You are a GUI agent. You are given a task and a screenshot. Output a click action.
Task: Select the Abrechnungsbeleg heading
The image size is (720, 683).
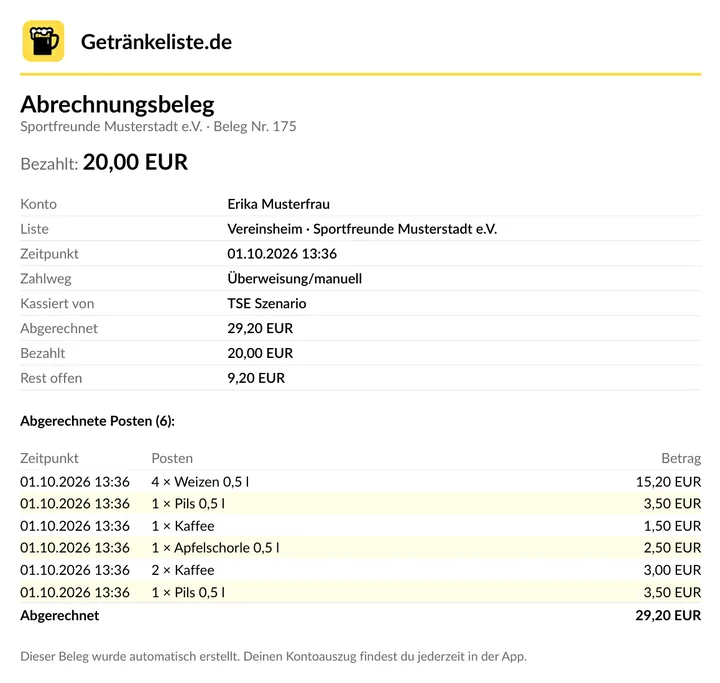click(117, 104)
